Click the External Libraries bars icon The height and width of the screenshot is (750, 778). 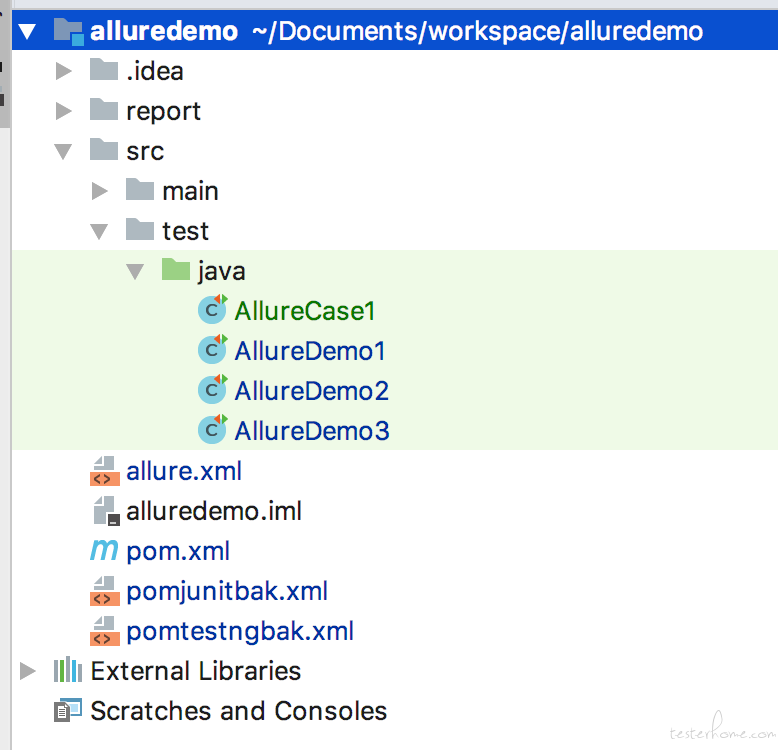coord(68,670)
